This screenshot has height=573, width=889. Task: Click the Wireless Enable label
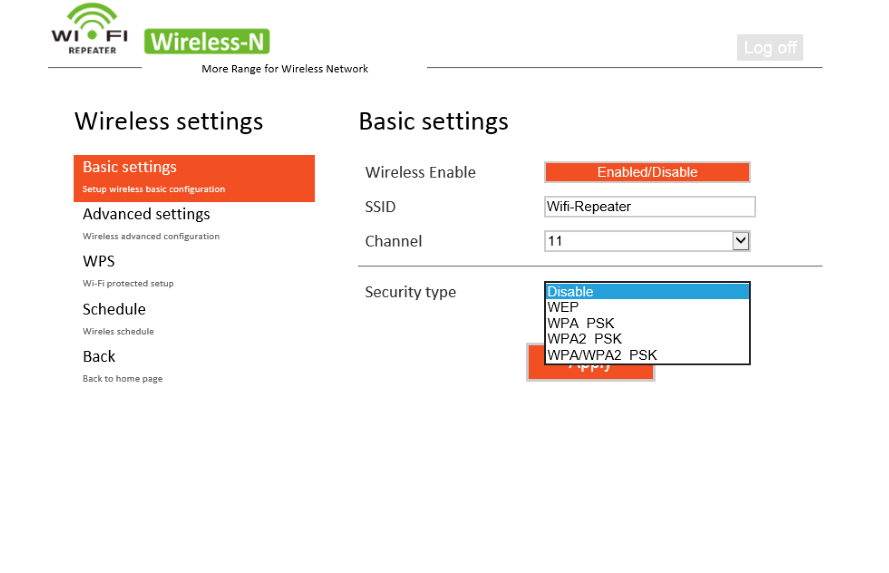pyautogui.click(x=420, y=173)
